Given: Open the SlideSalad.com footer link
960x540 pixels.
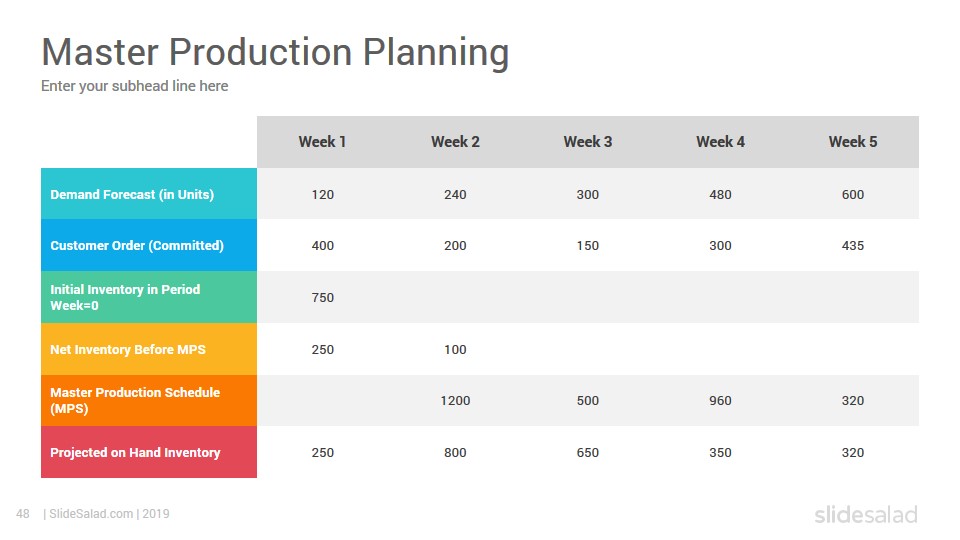Looking at the screenshot, I should (91, 514).
